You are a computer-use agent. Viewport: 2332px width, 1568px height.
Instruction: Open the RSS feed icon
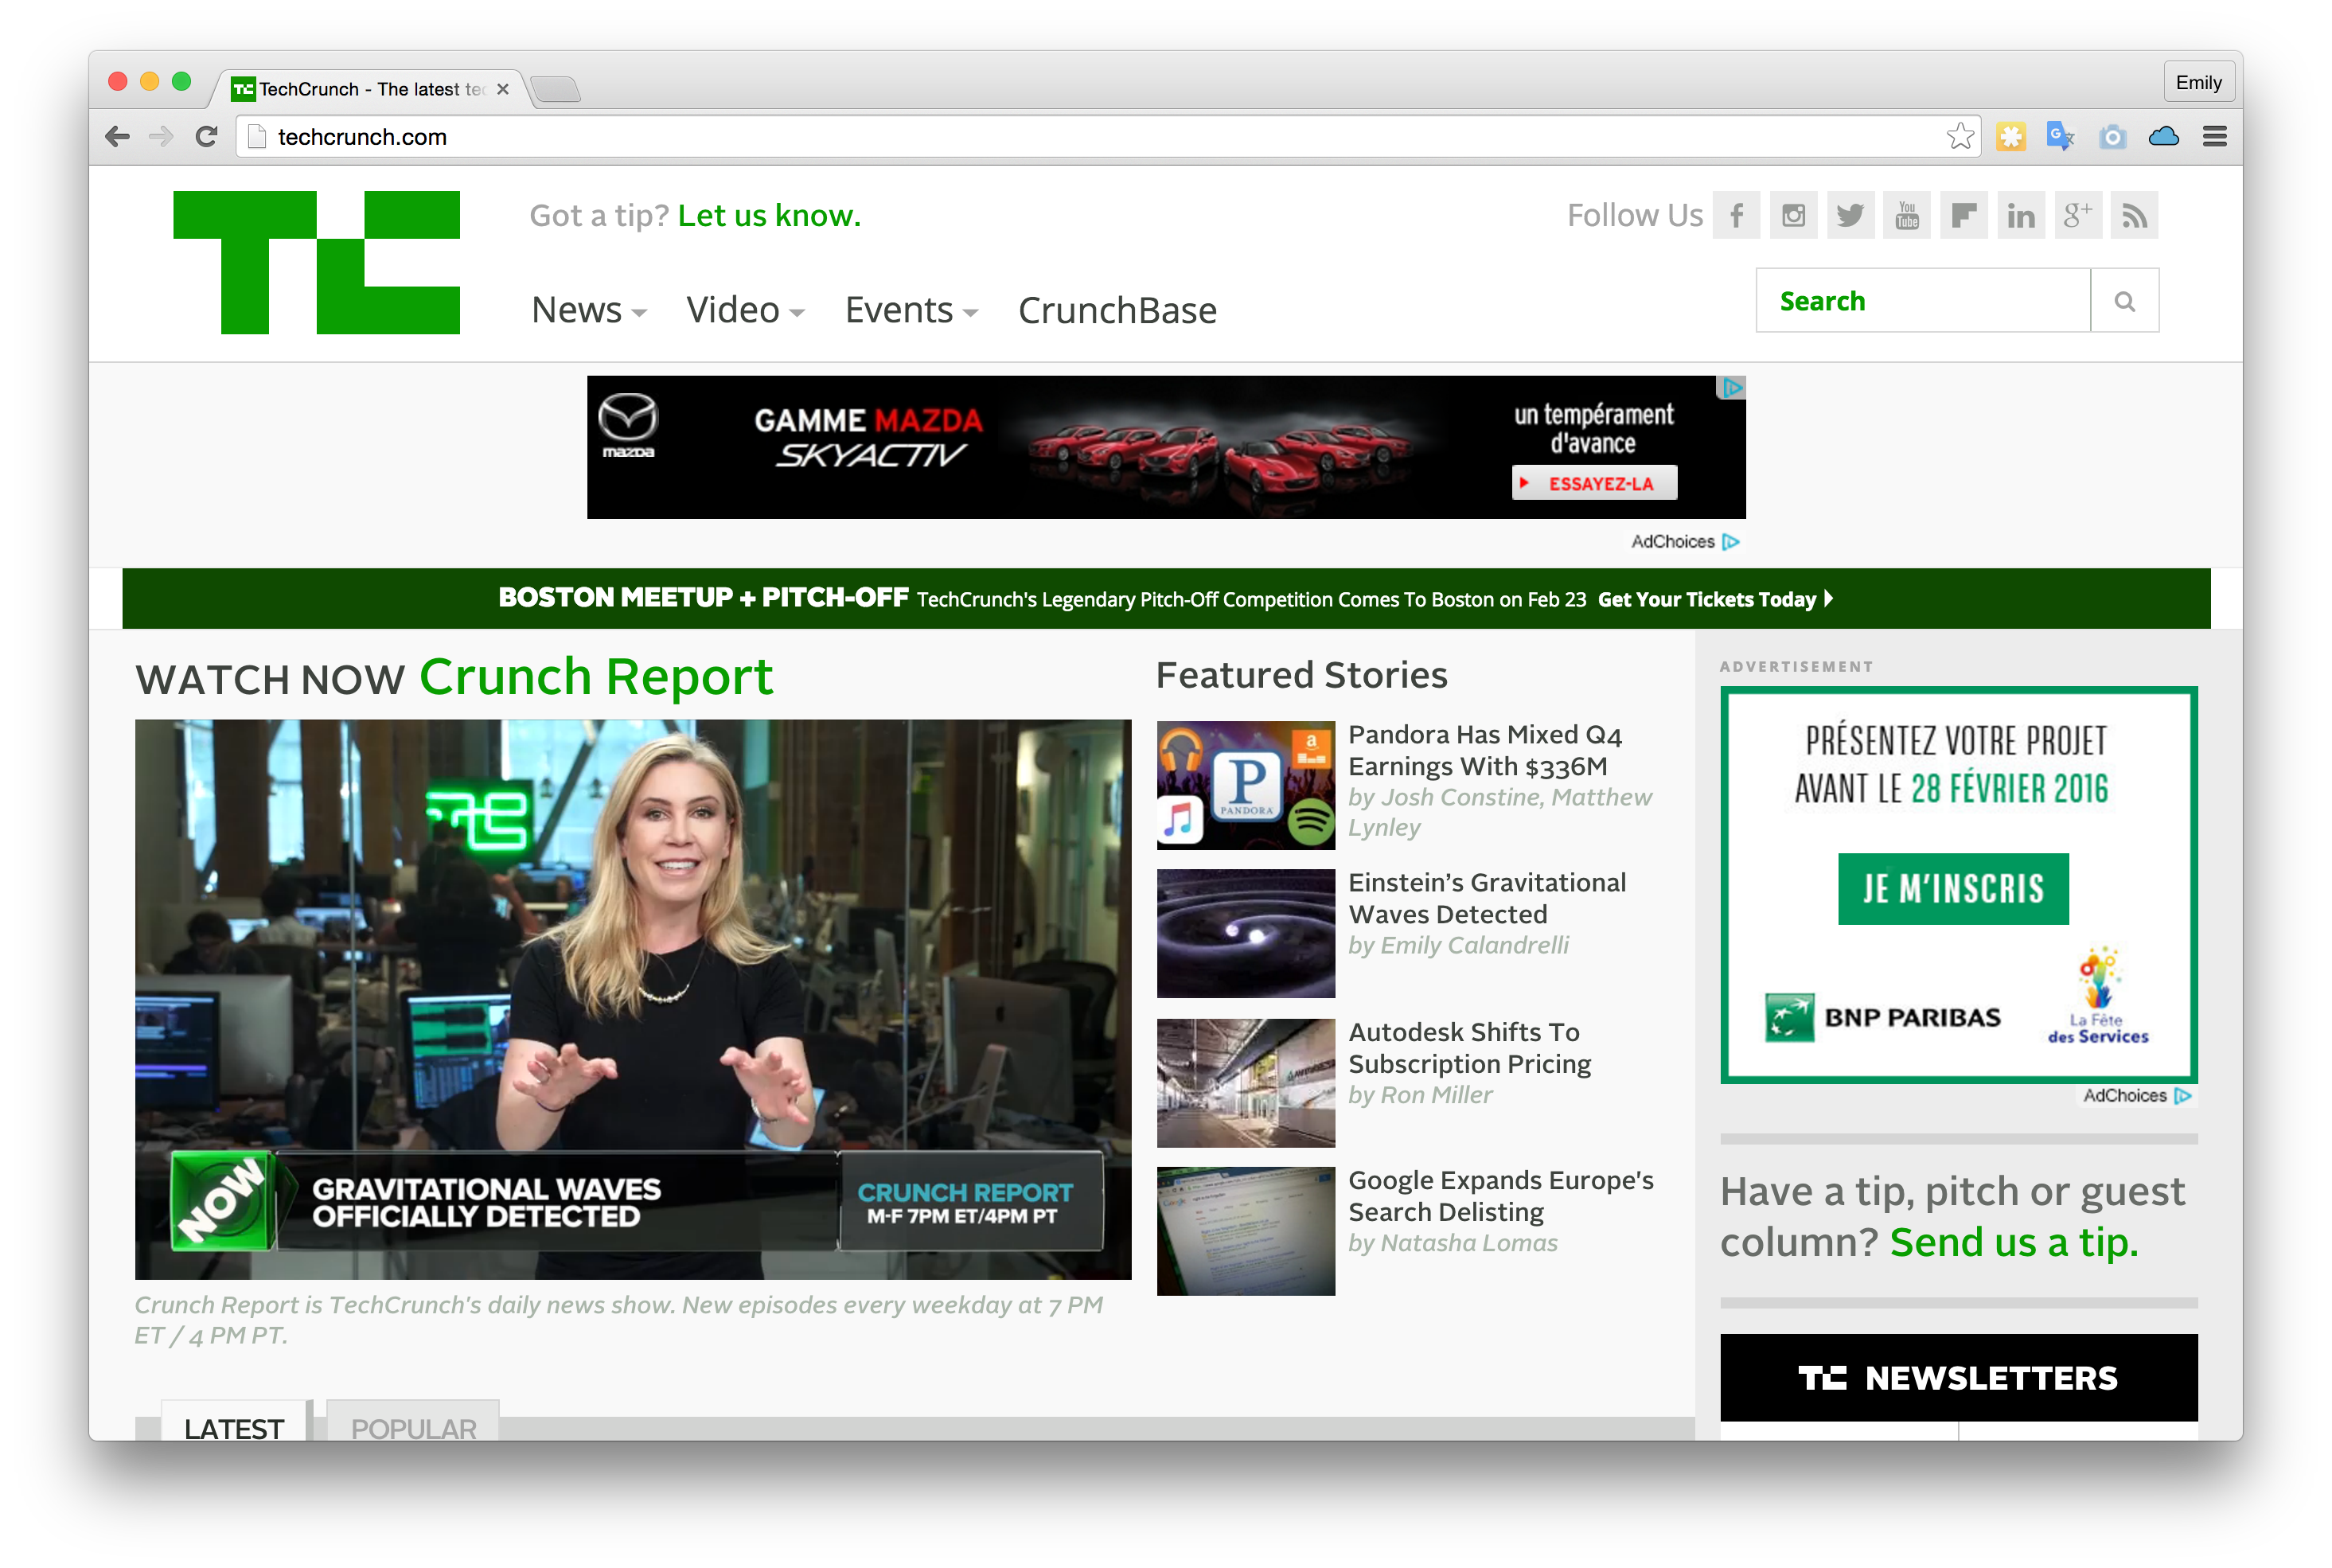point(2134,215)
